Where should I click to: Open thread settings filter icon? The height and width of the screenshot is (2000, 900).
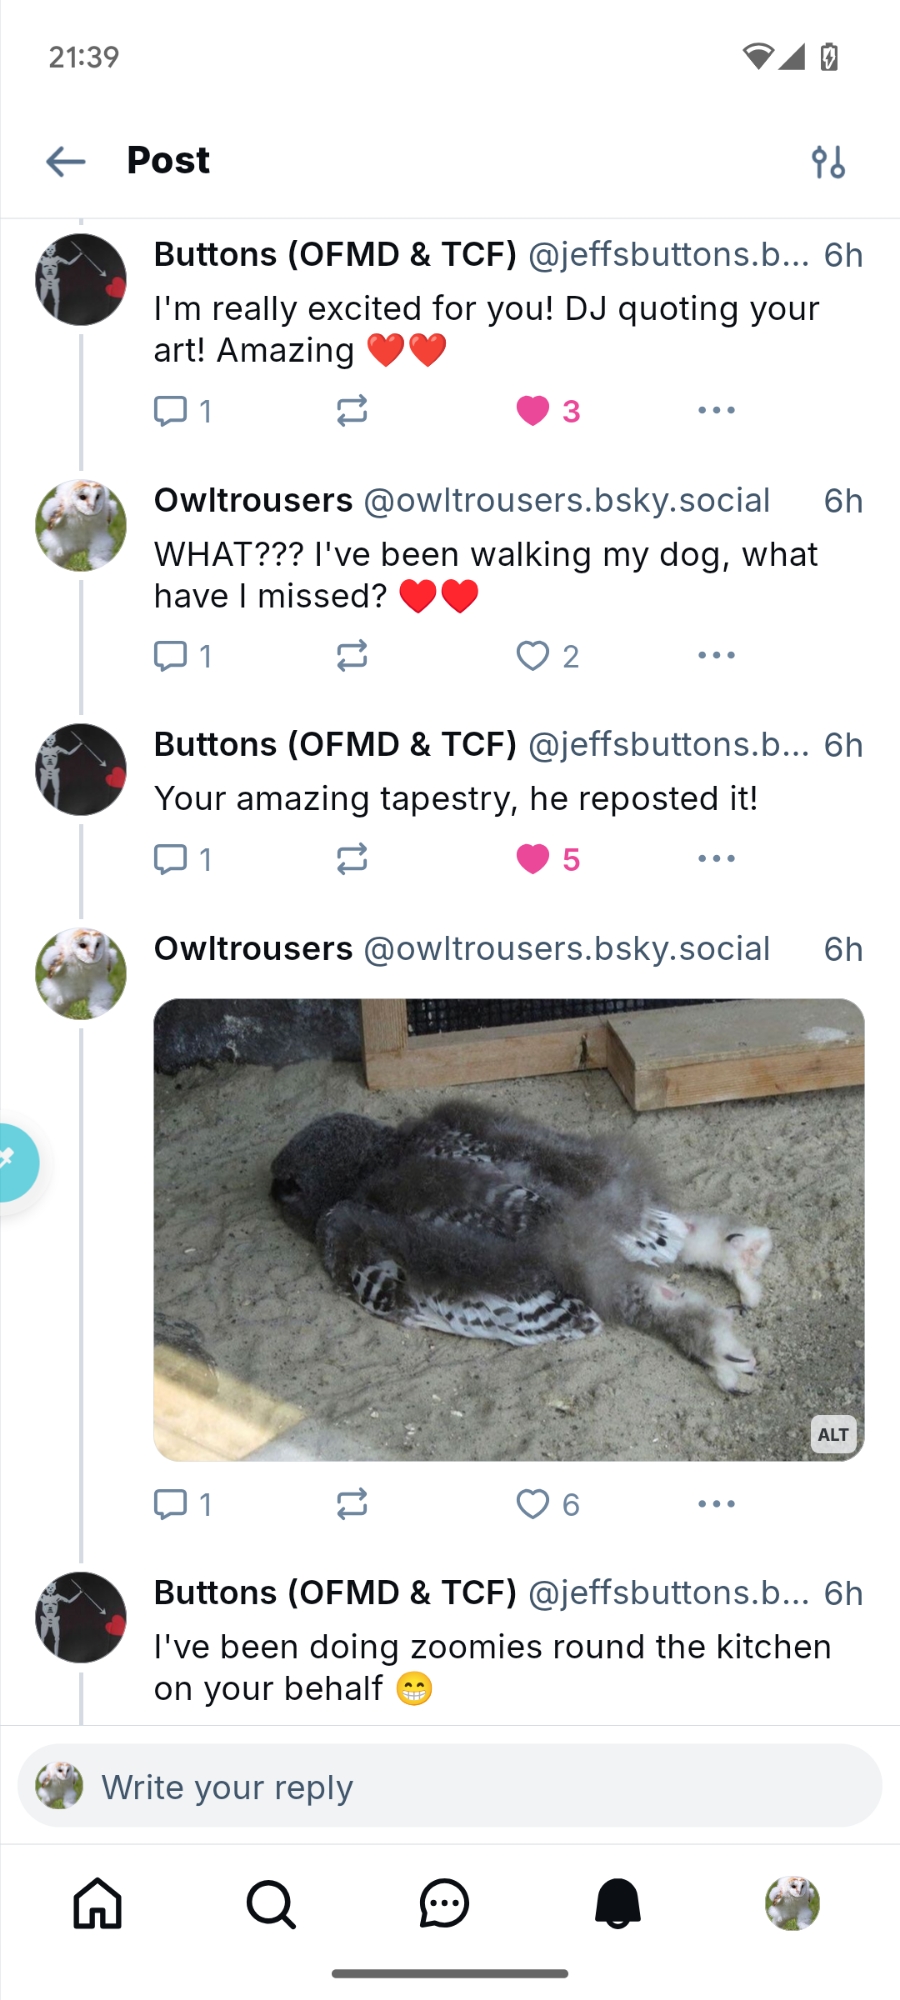(828, 161)
